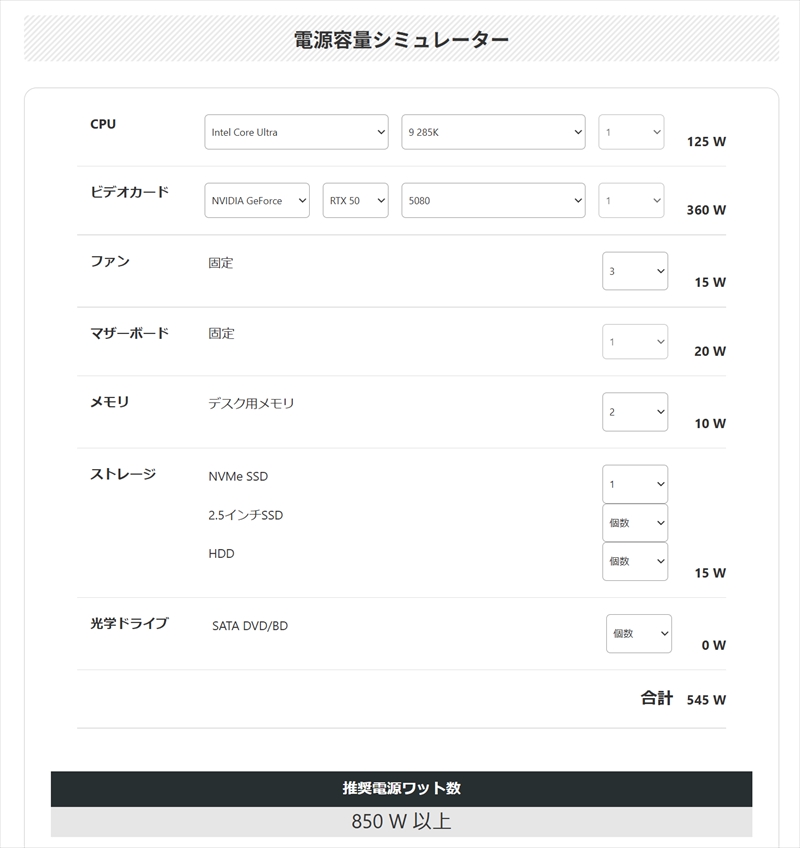Click the 850 W 以上 recommended wattage result
Image resolution: width=800 pixels, height=848 pixels.
(401, 822)
